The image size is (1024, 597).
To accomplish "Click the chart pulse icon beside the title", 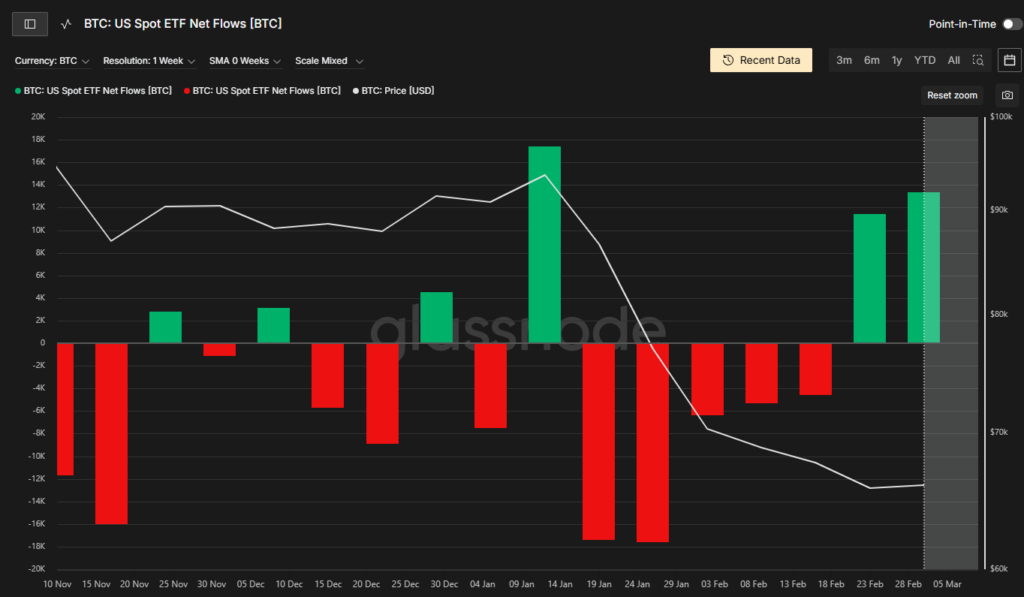I will point(66,23).
